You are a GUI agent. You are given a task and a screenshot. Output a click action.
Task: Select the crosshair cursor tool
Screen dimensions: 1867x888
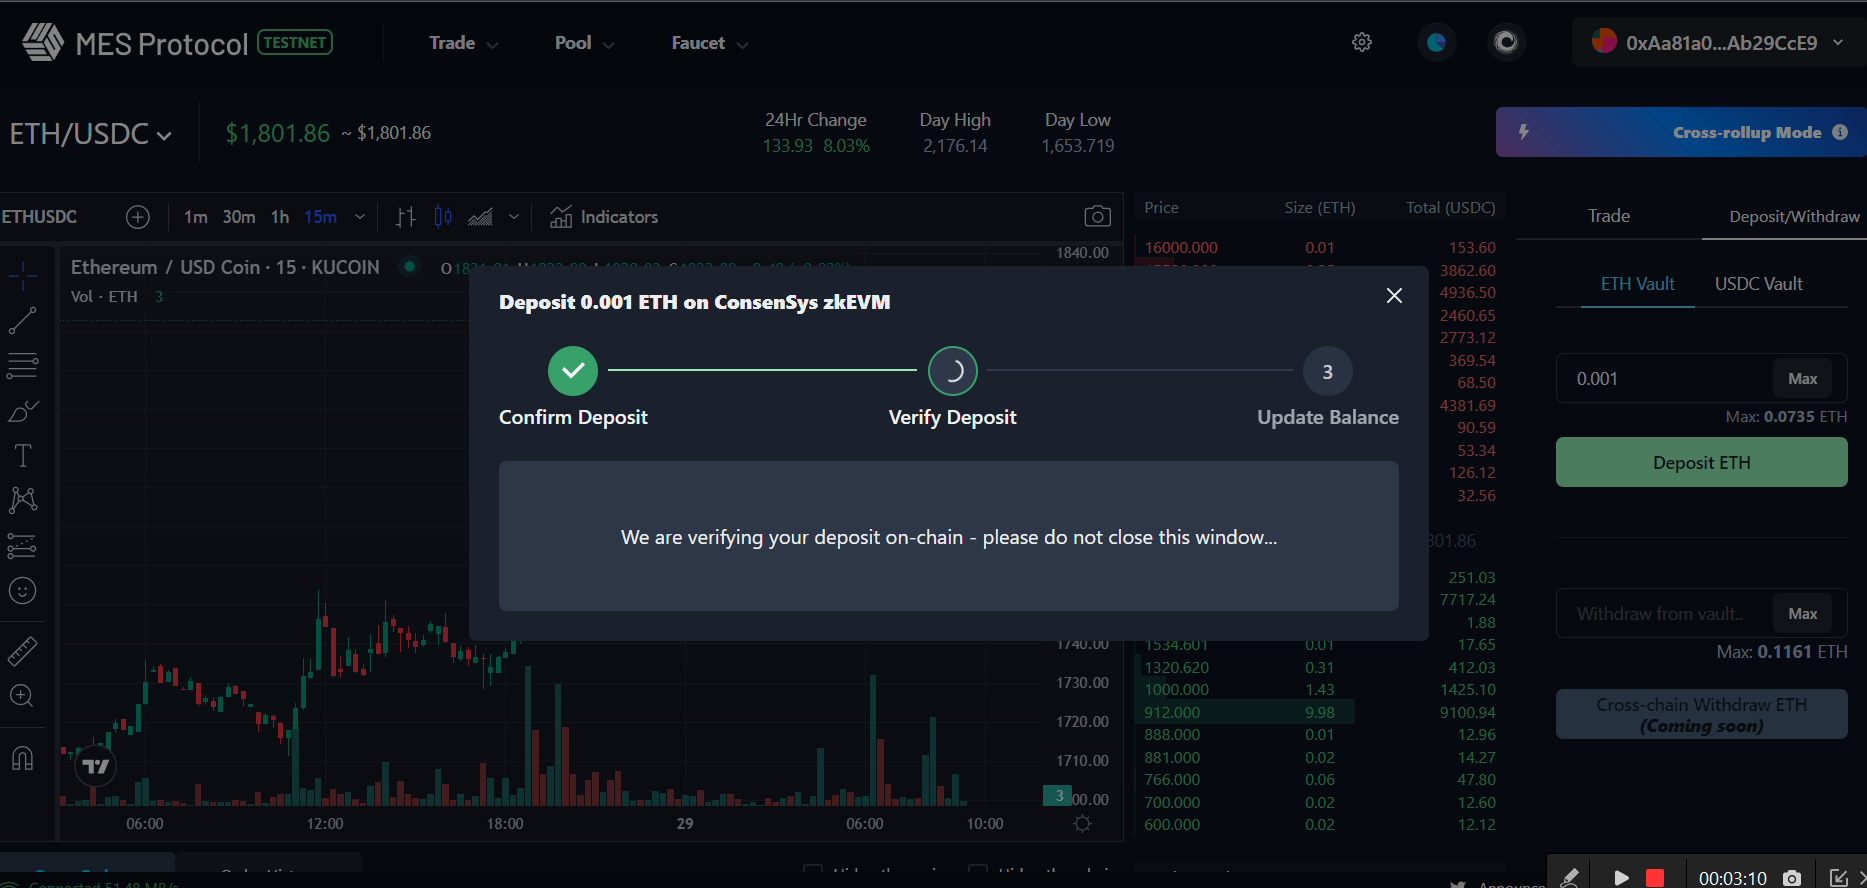pos(22,276)
